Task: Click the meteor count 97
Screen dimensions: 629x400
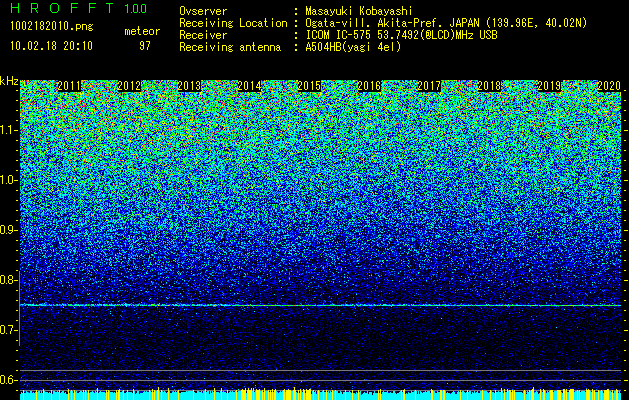Action: 145,46
